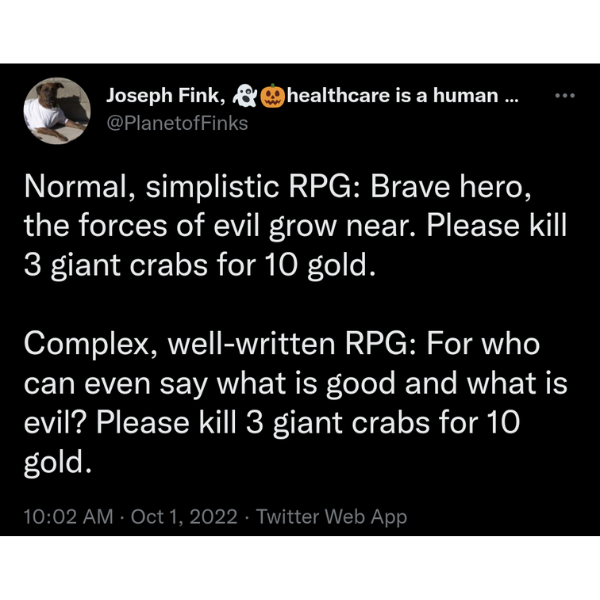Open the tweet's three-dot more options menu
The height and width of the screenshot is (600, 600).
[x=565, y=96]
